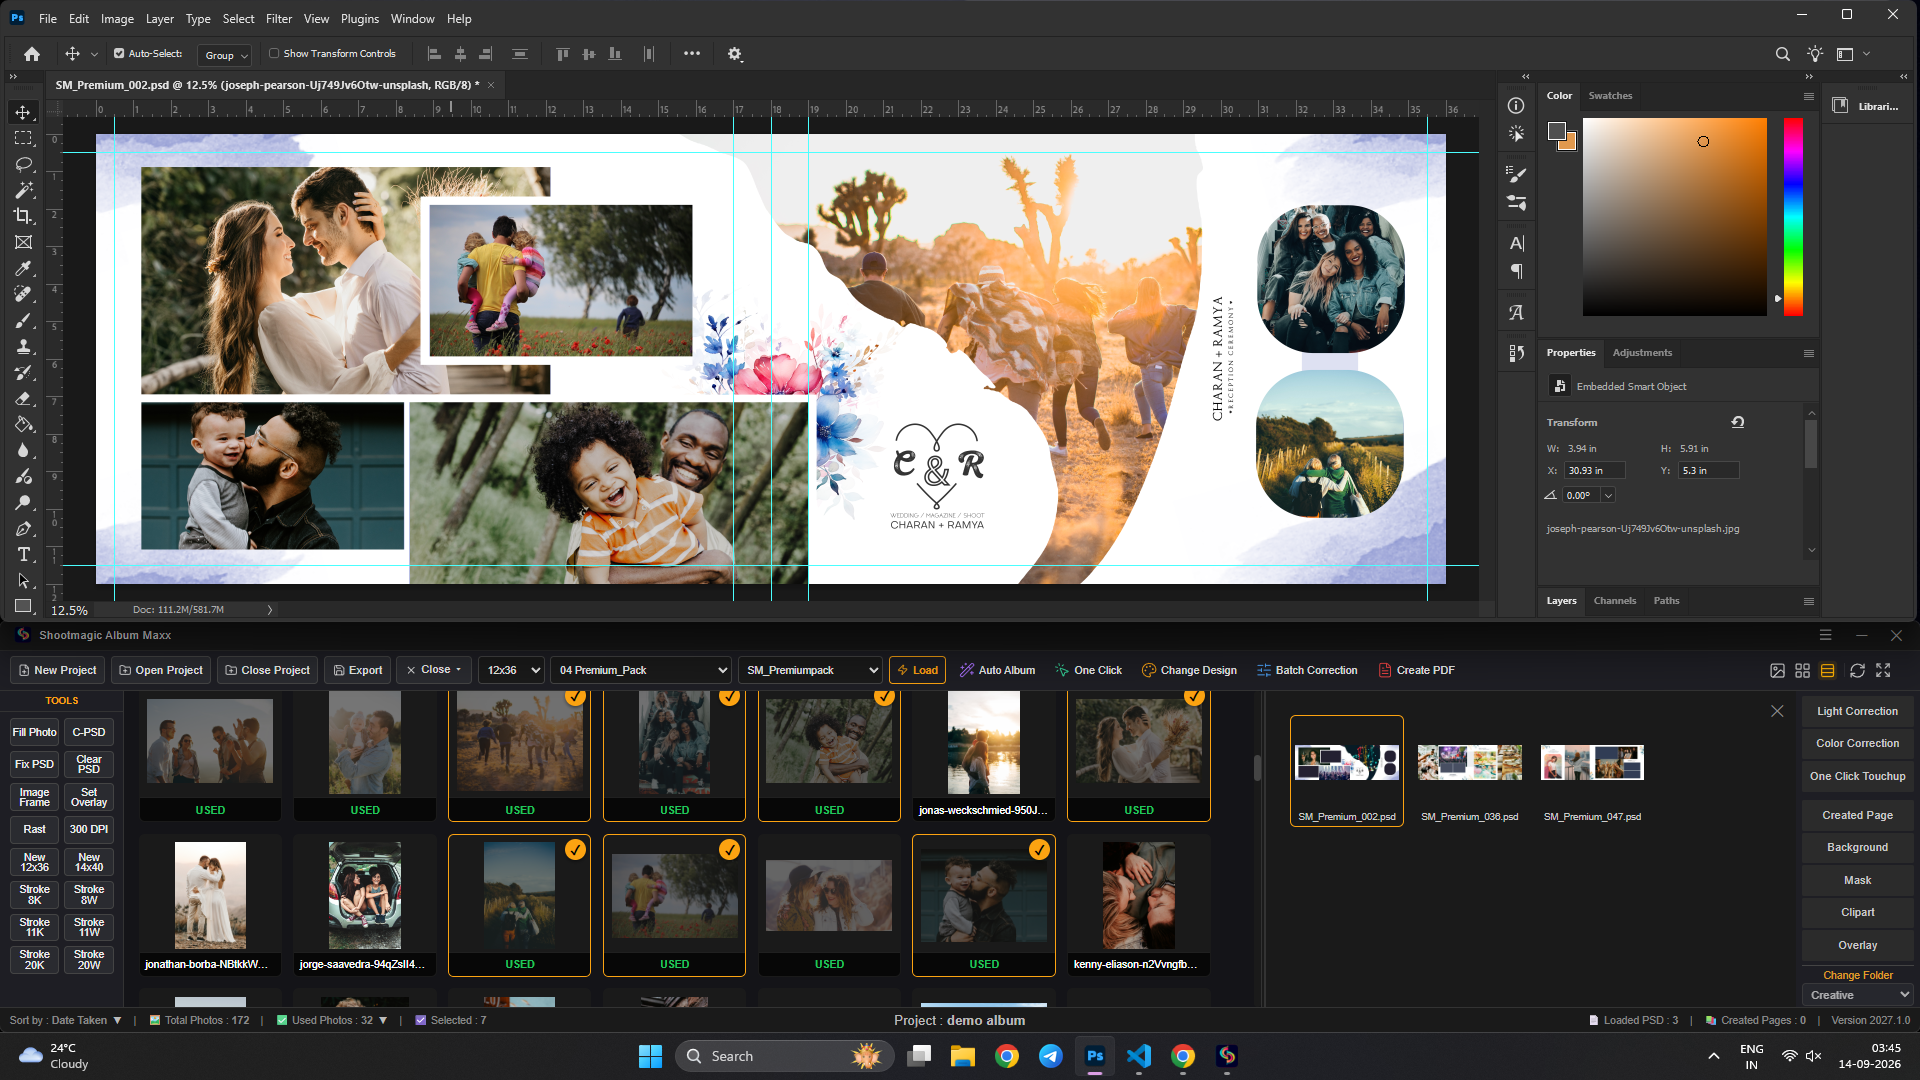Open the Group auto-select dropdown
The height and width of the screenshot is (1080, 1920).
(225, 55)
